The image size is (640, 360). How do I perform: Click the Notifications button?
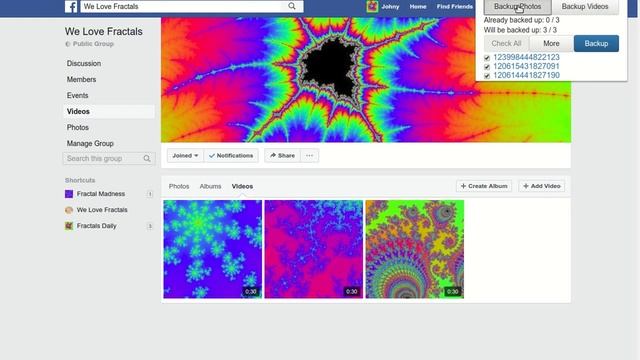(x=231, y=156)
